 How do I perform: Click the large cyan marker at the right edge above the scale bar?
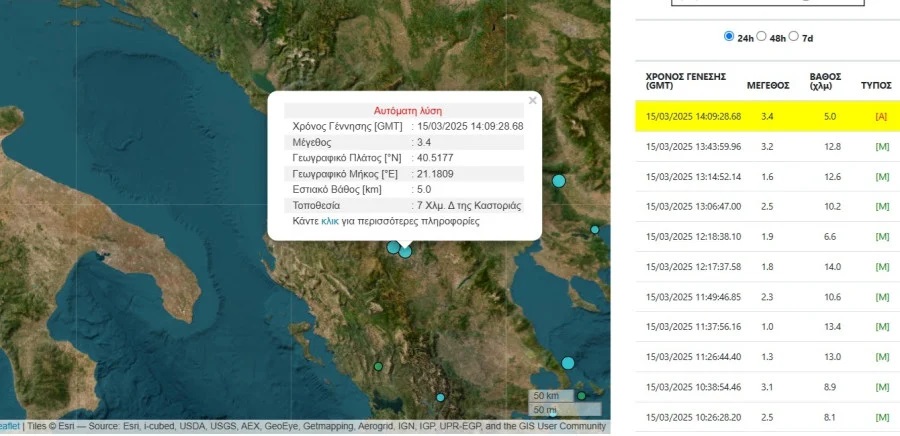pos(568,363)
